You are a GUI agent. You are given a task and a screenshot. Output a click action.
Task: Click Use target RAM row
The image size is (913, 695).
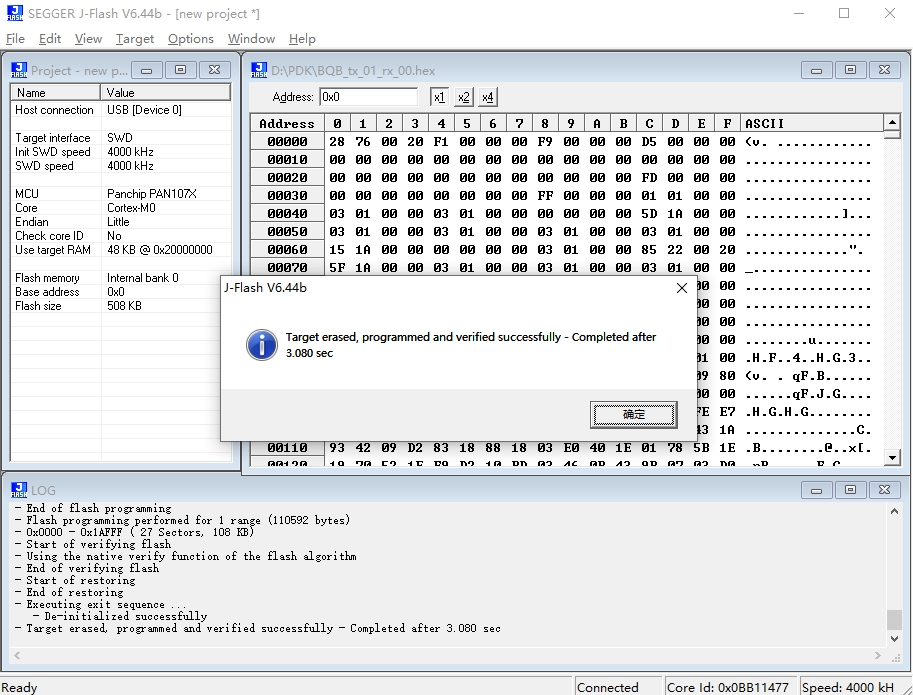coord(121,250)
